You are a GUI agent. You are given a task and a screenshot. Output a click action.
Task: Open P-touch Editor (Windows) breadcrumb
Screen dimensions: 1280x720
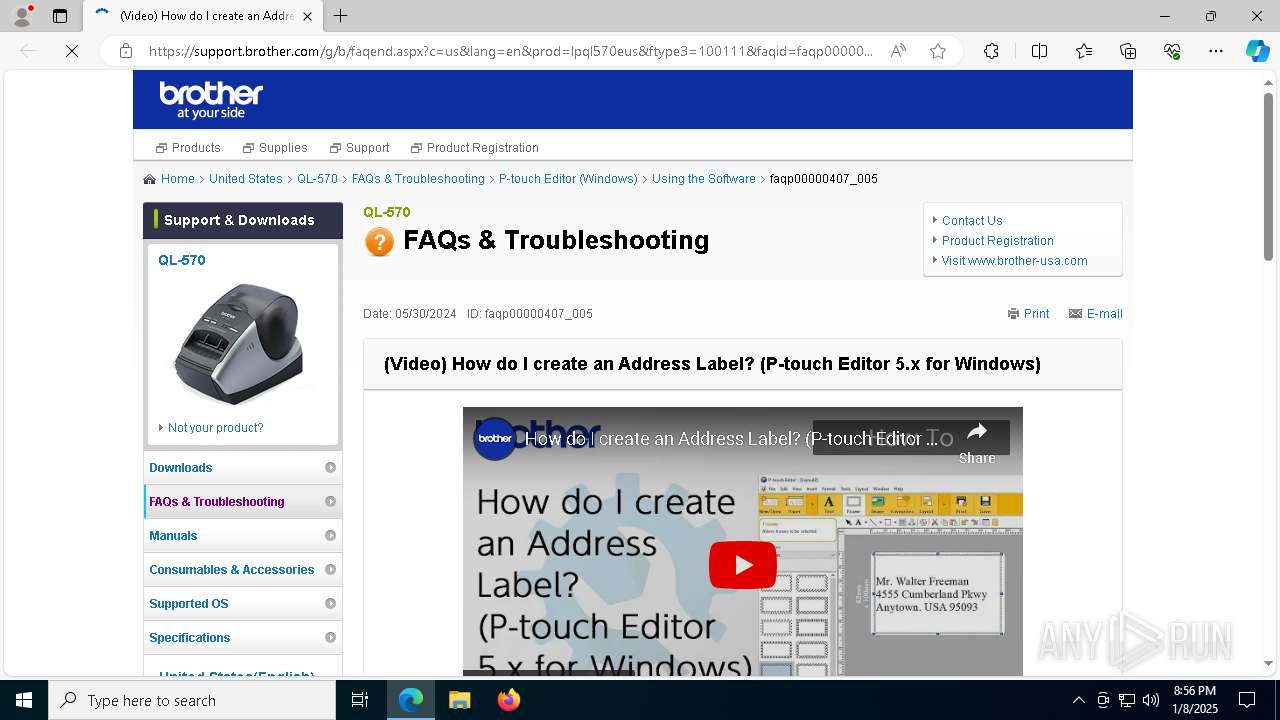[x=568, y=179]
